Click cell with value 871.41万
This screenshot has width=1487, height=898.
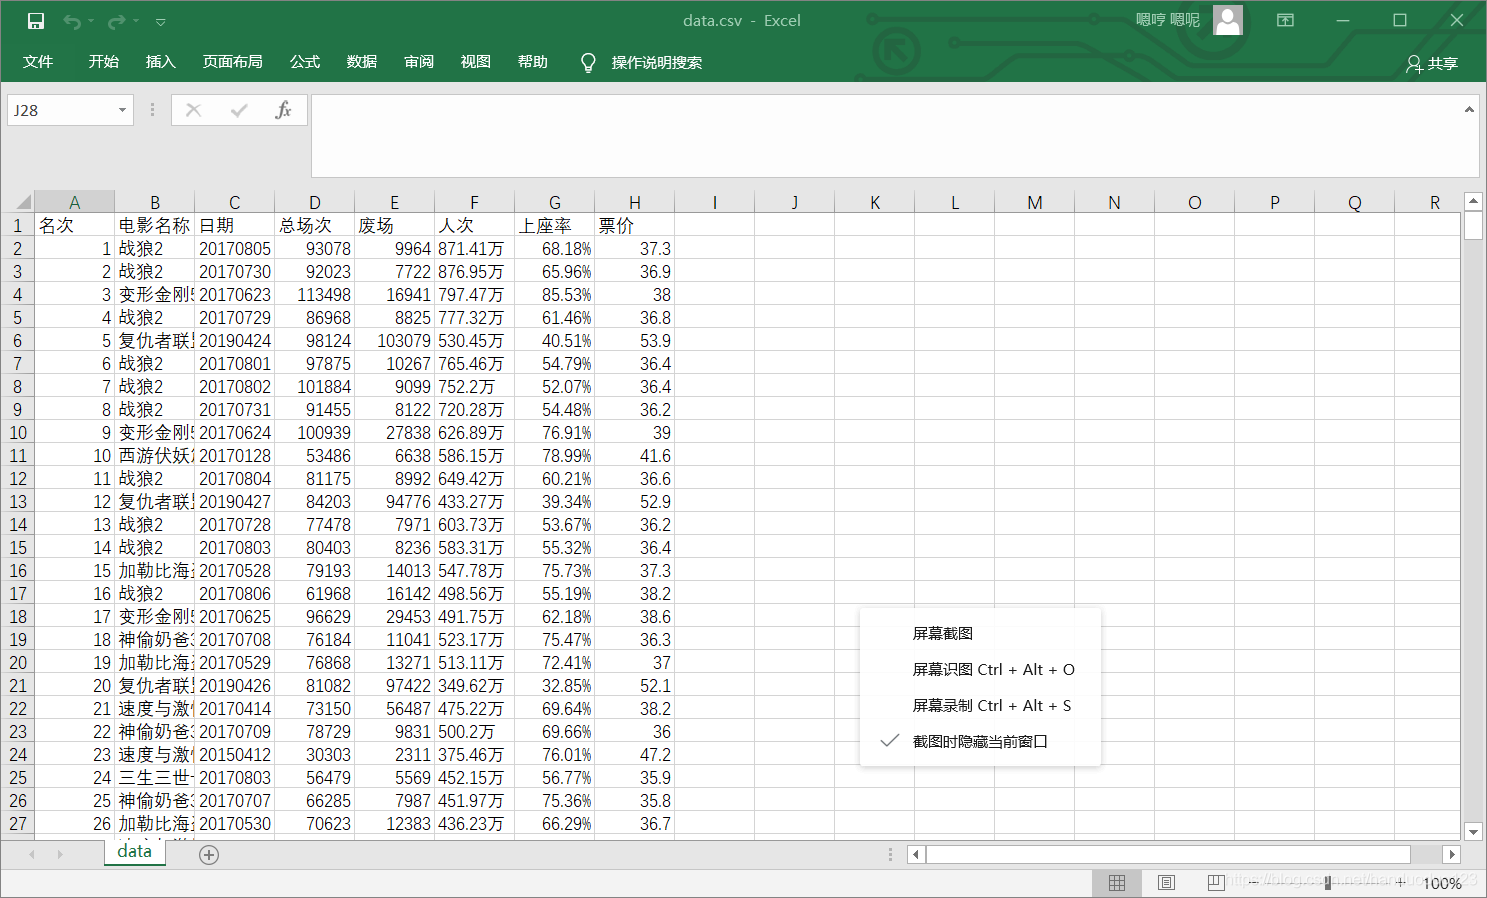click(474, 249)
